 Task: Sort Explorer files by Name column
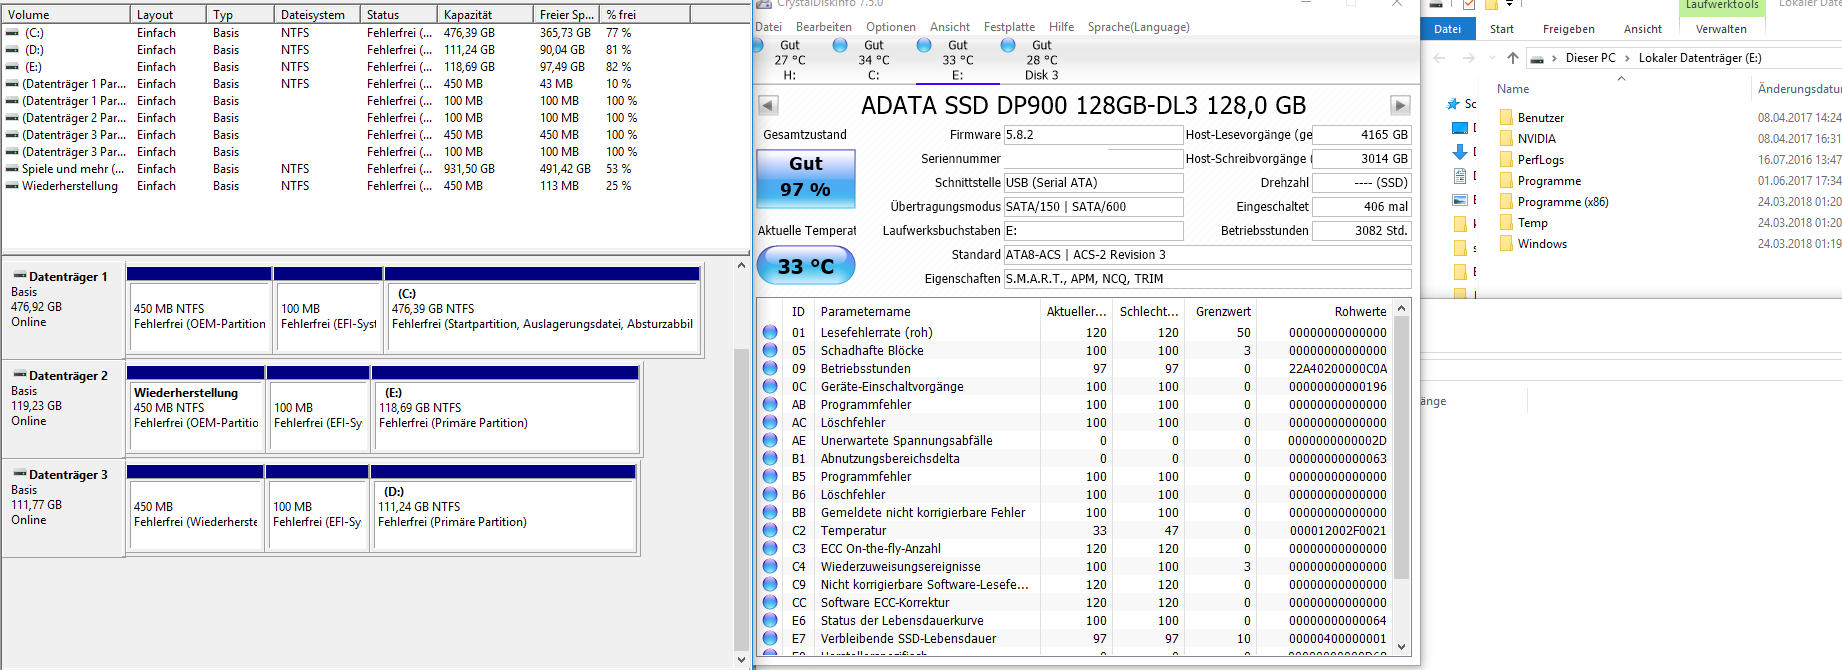1513,89
